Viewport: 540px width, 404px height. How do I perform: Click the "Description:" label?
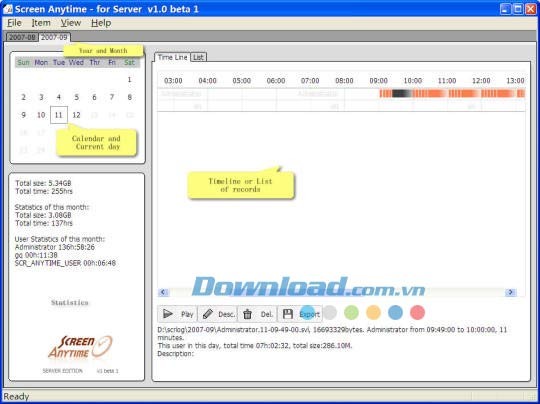coord(176,353)
